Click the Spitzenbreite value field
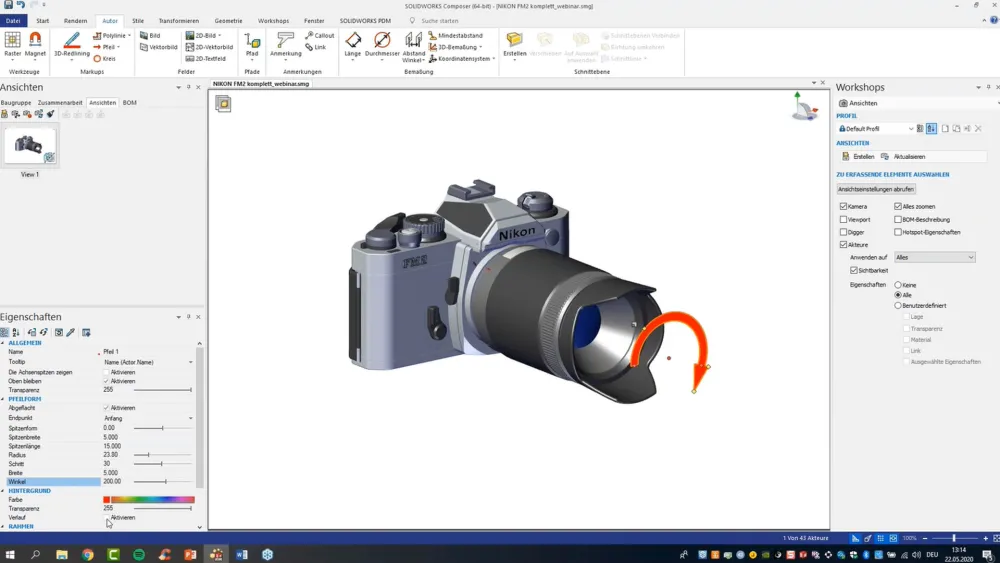Image resolution: width=1000 pixels, height=563 pixels. 148,437
